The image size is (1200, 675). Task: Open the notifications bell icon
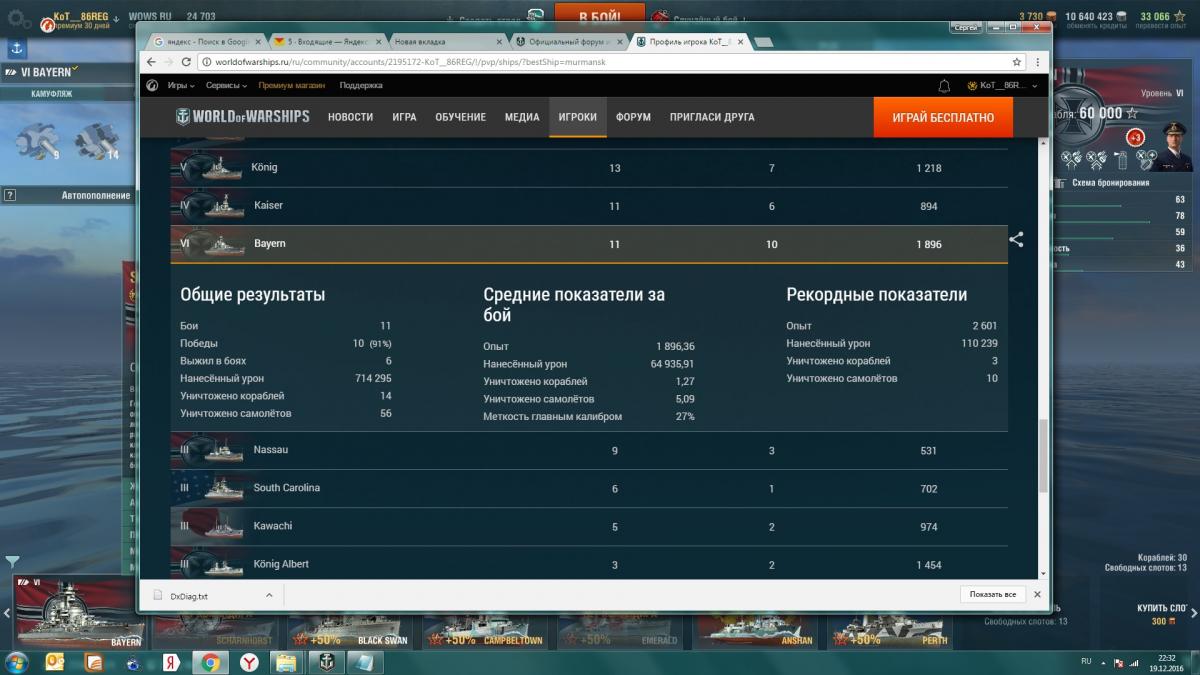point(944,86)
